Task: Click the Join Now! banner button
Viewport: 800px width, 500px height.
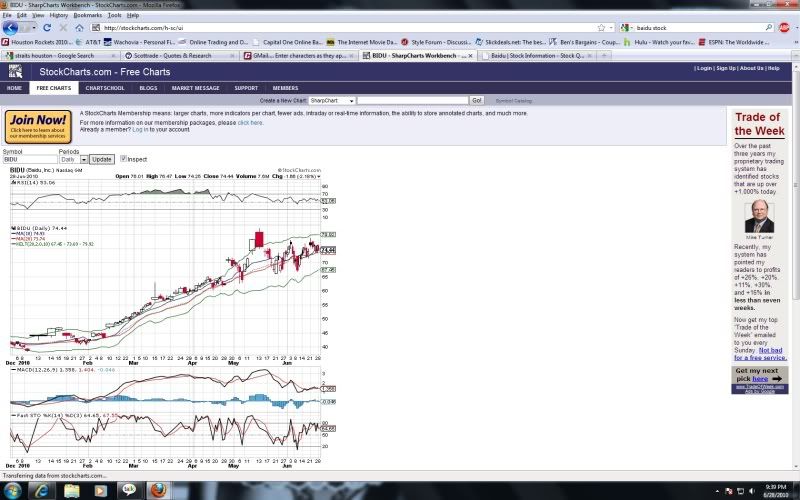Action: (x=38, y=127)
